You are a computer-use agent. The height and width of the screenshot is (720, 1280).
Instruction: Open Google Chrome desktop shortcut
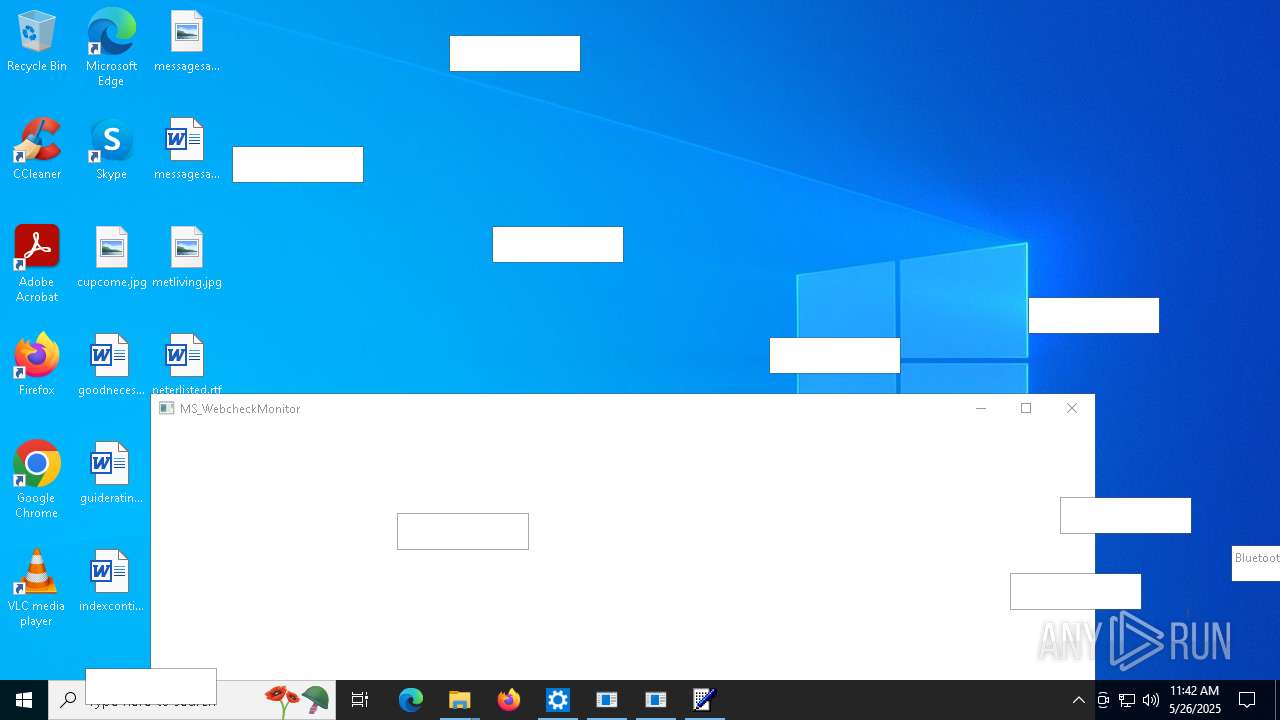(37, 480)
